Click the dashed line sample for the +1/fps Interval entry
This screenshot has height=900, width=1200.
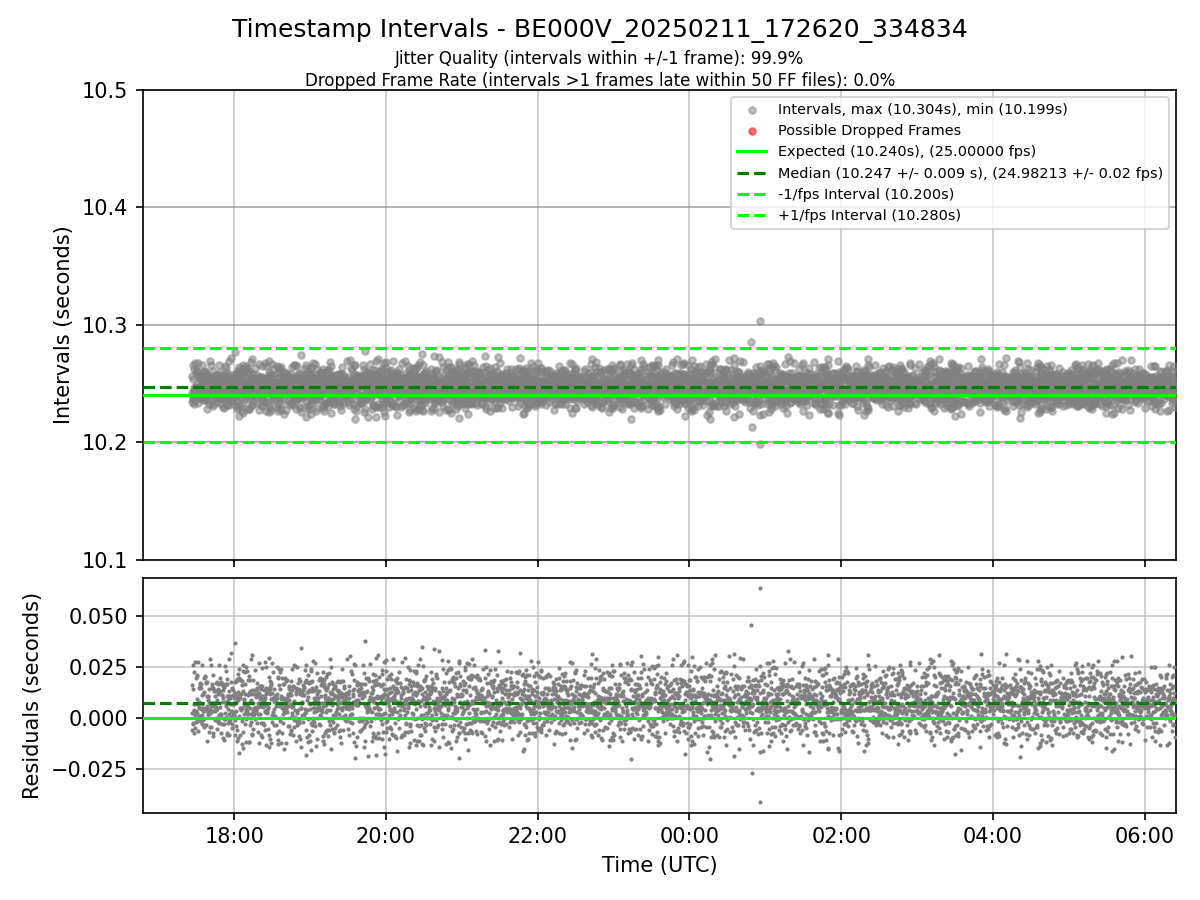pyautogui.click(x=752, y=214)
